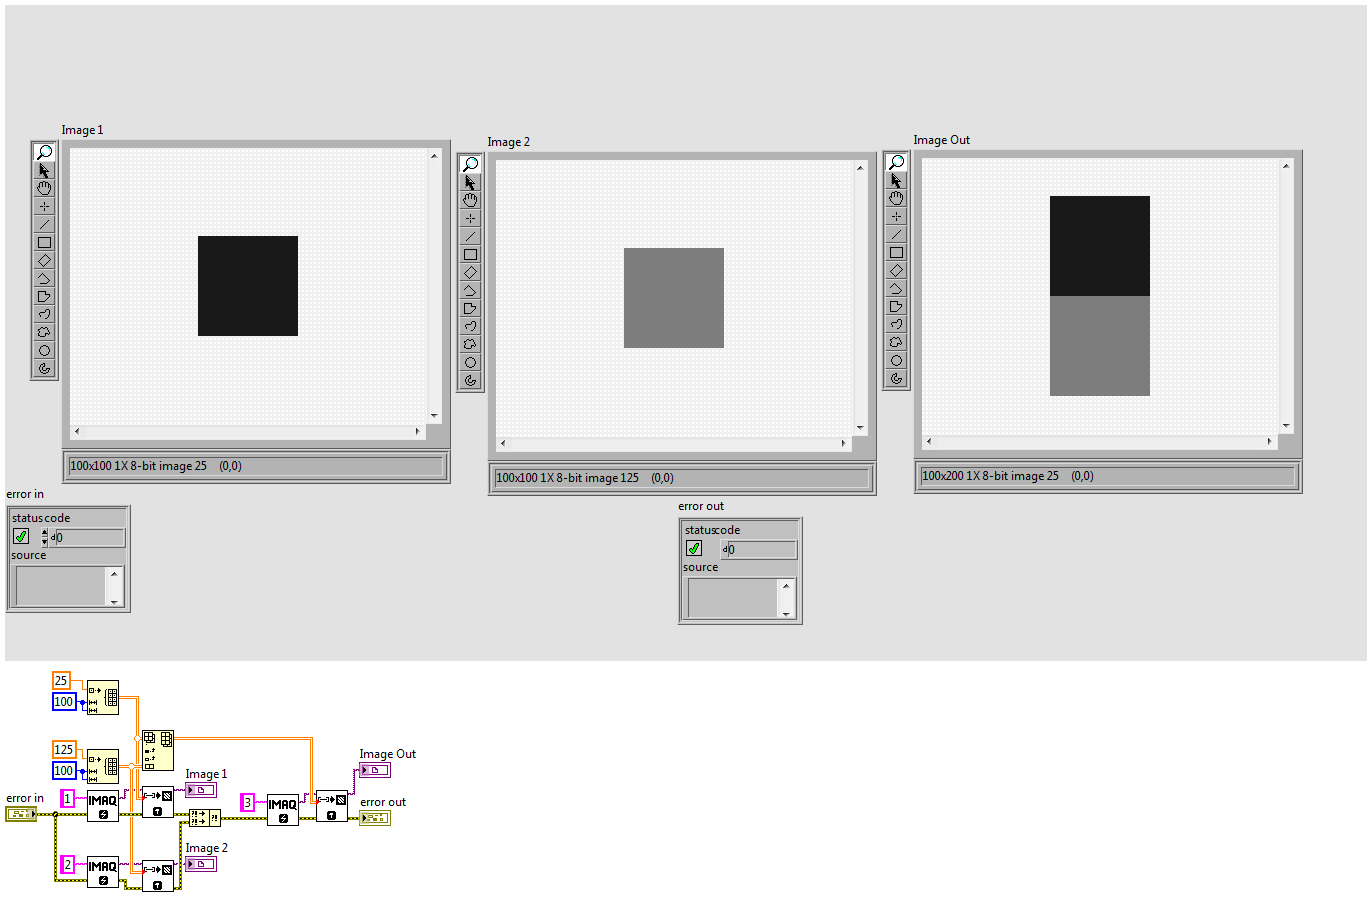The height and width of the screenshot is (897, 1372).
Task: Select the Selection pointer tool in Image 1 palette
Action: pyautogui.click(x=44, y=170)
